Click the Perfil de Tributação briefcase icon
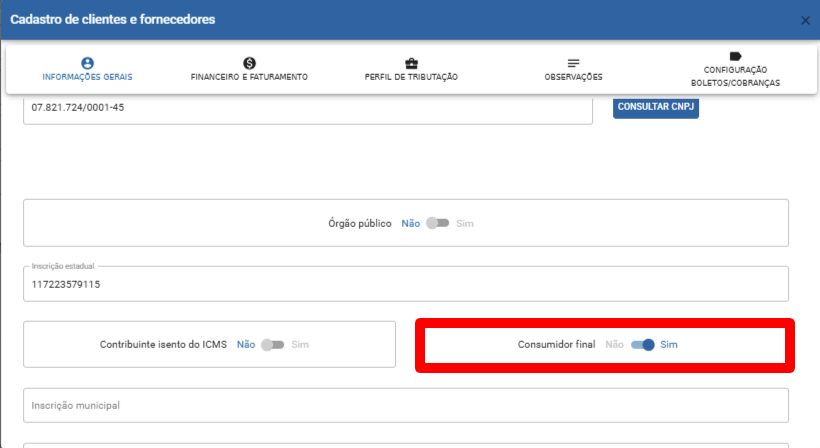The width and height of the screenshot is (820, 448). pyautogui.click(x=412, y=64)
